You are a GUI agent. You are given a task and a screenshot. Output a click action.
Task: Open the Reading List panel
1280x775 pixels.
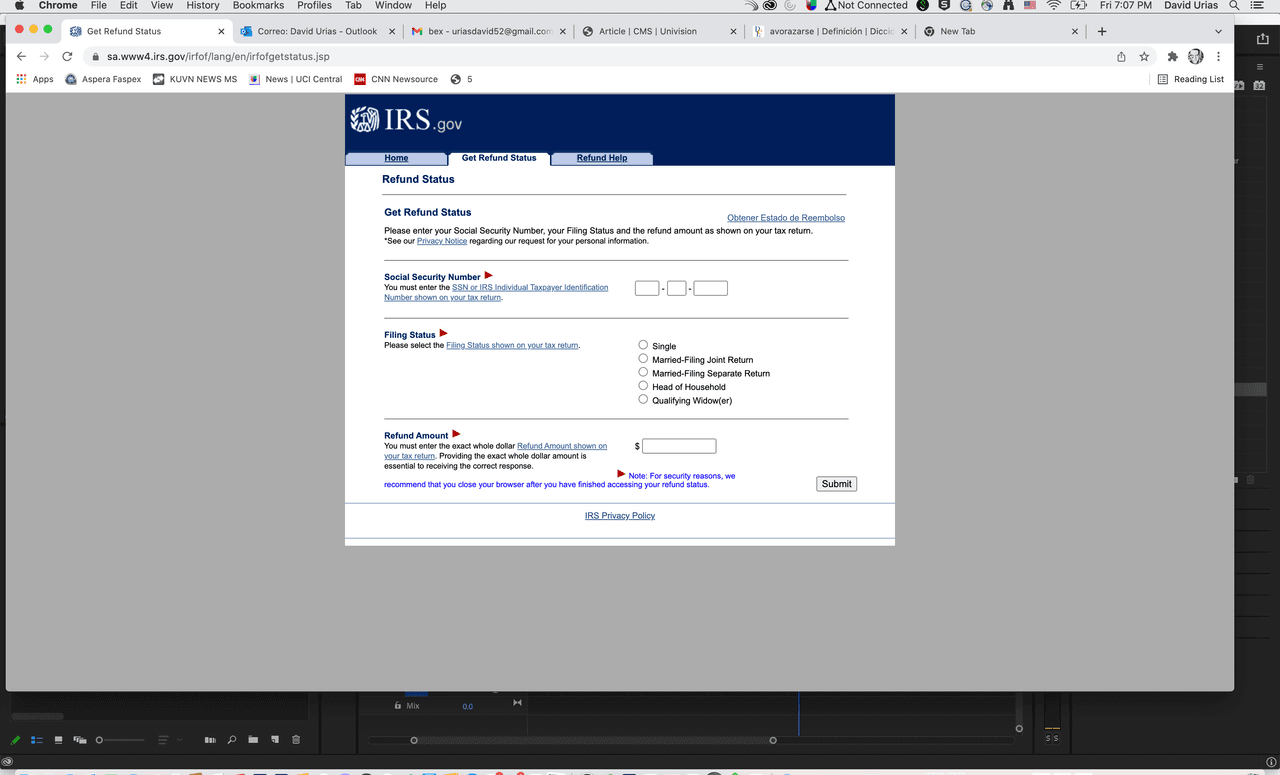click(x=1190, y=79)
